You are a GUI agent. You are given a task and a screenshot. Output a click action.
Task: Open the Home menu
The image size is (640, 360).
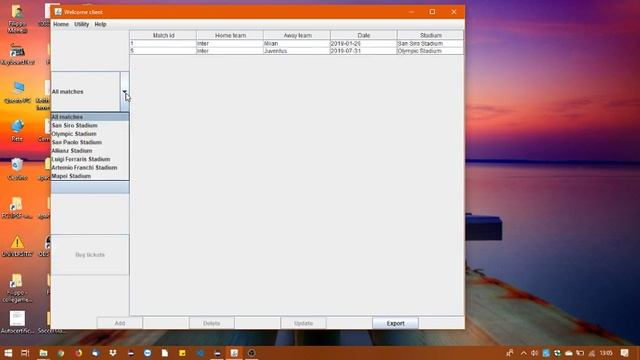pos(61,24)
